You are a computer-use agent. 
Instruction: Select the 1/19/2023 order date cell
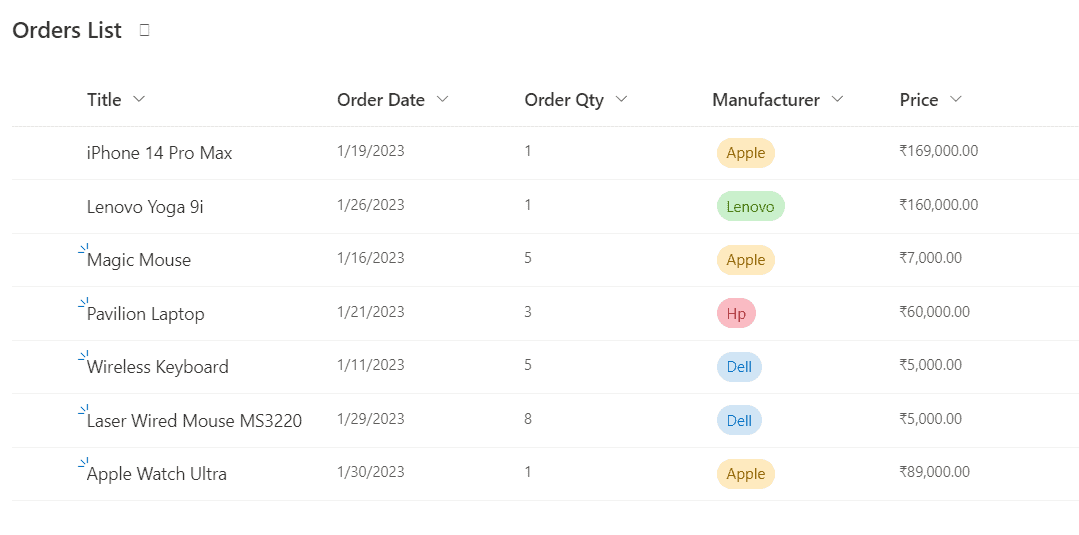click(x=371, y=151)
